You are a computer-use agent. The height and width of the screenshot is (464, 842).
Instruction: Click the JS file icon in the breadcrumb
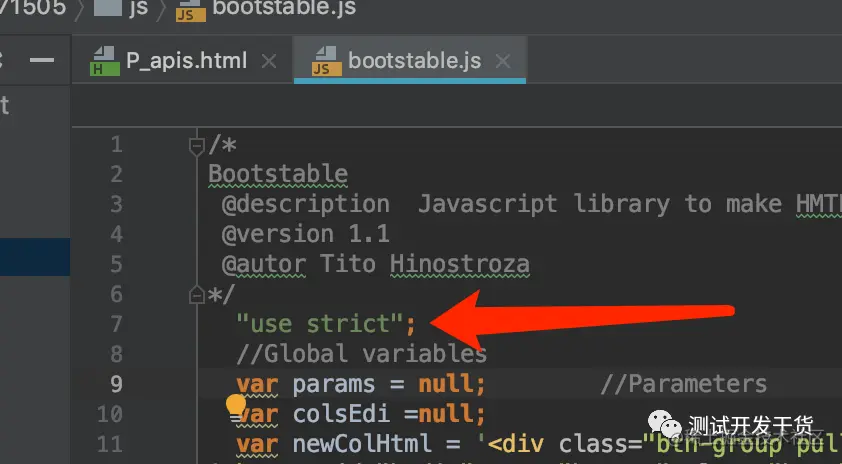pos(191,9)
